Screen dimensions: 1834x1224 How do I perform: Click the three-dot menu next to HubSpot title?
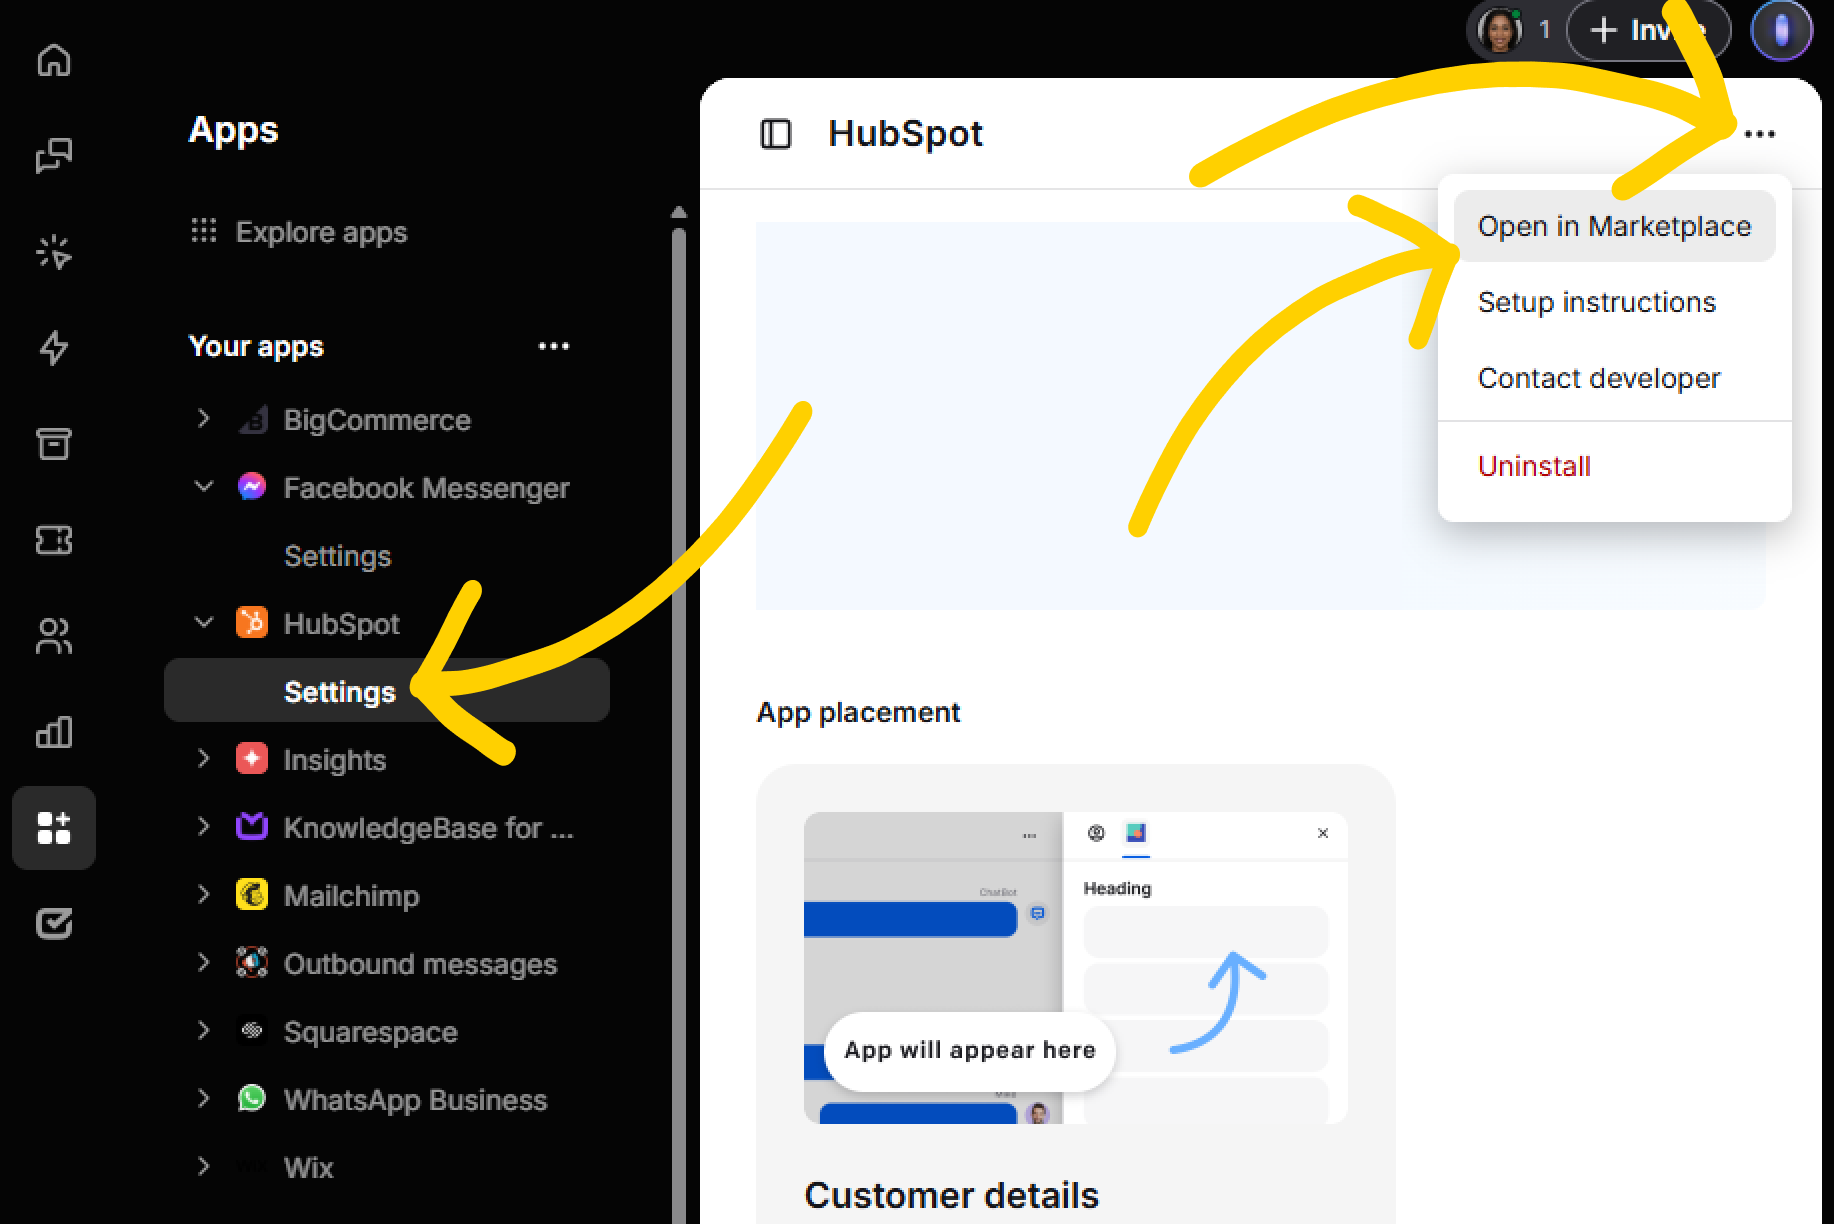click(1760, 134)
